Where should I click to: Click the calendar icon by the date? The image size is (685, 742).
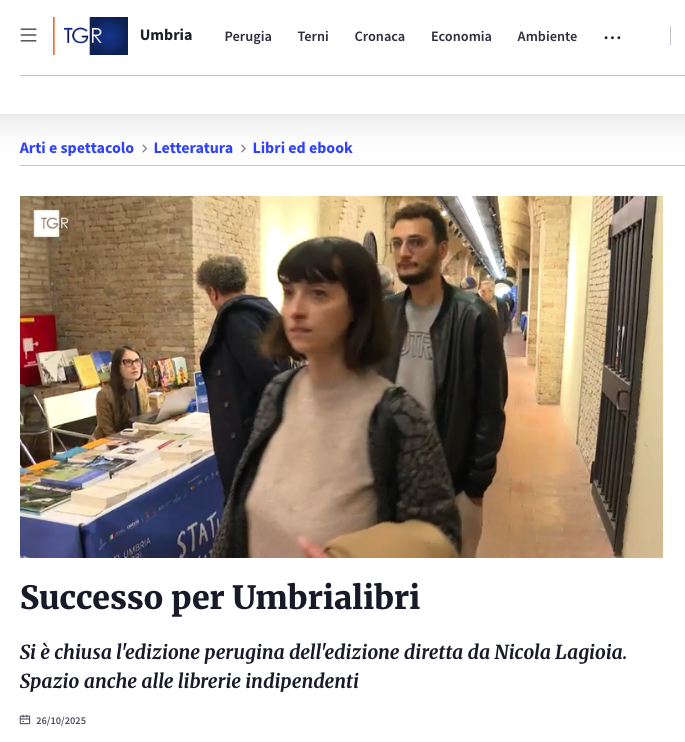[x=25, y=720]
